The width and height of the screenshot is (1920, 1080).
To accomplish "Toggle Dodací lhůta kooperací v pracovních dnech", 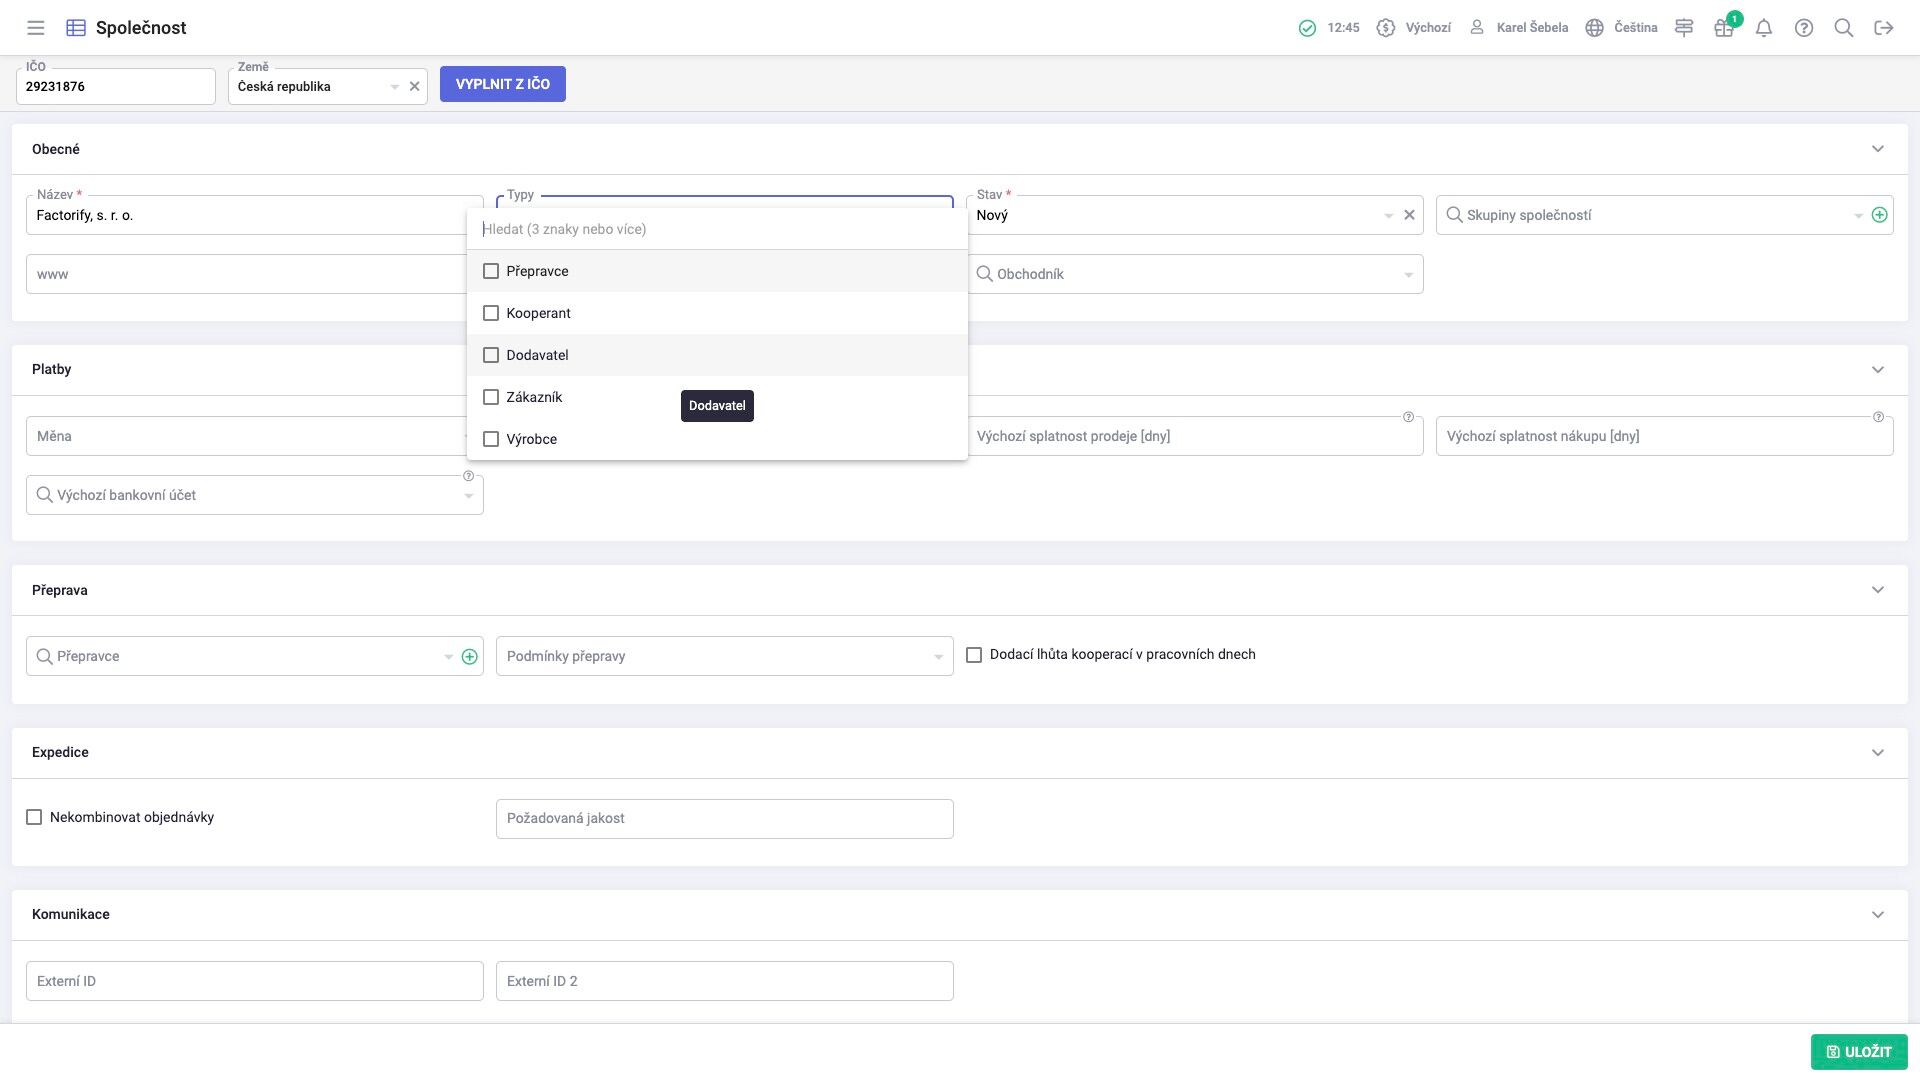I will tap(974, 655).
